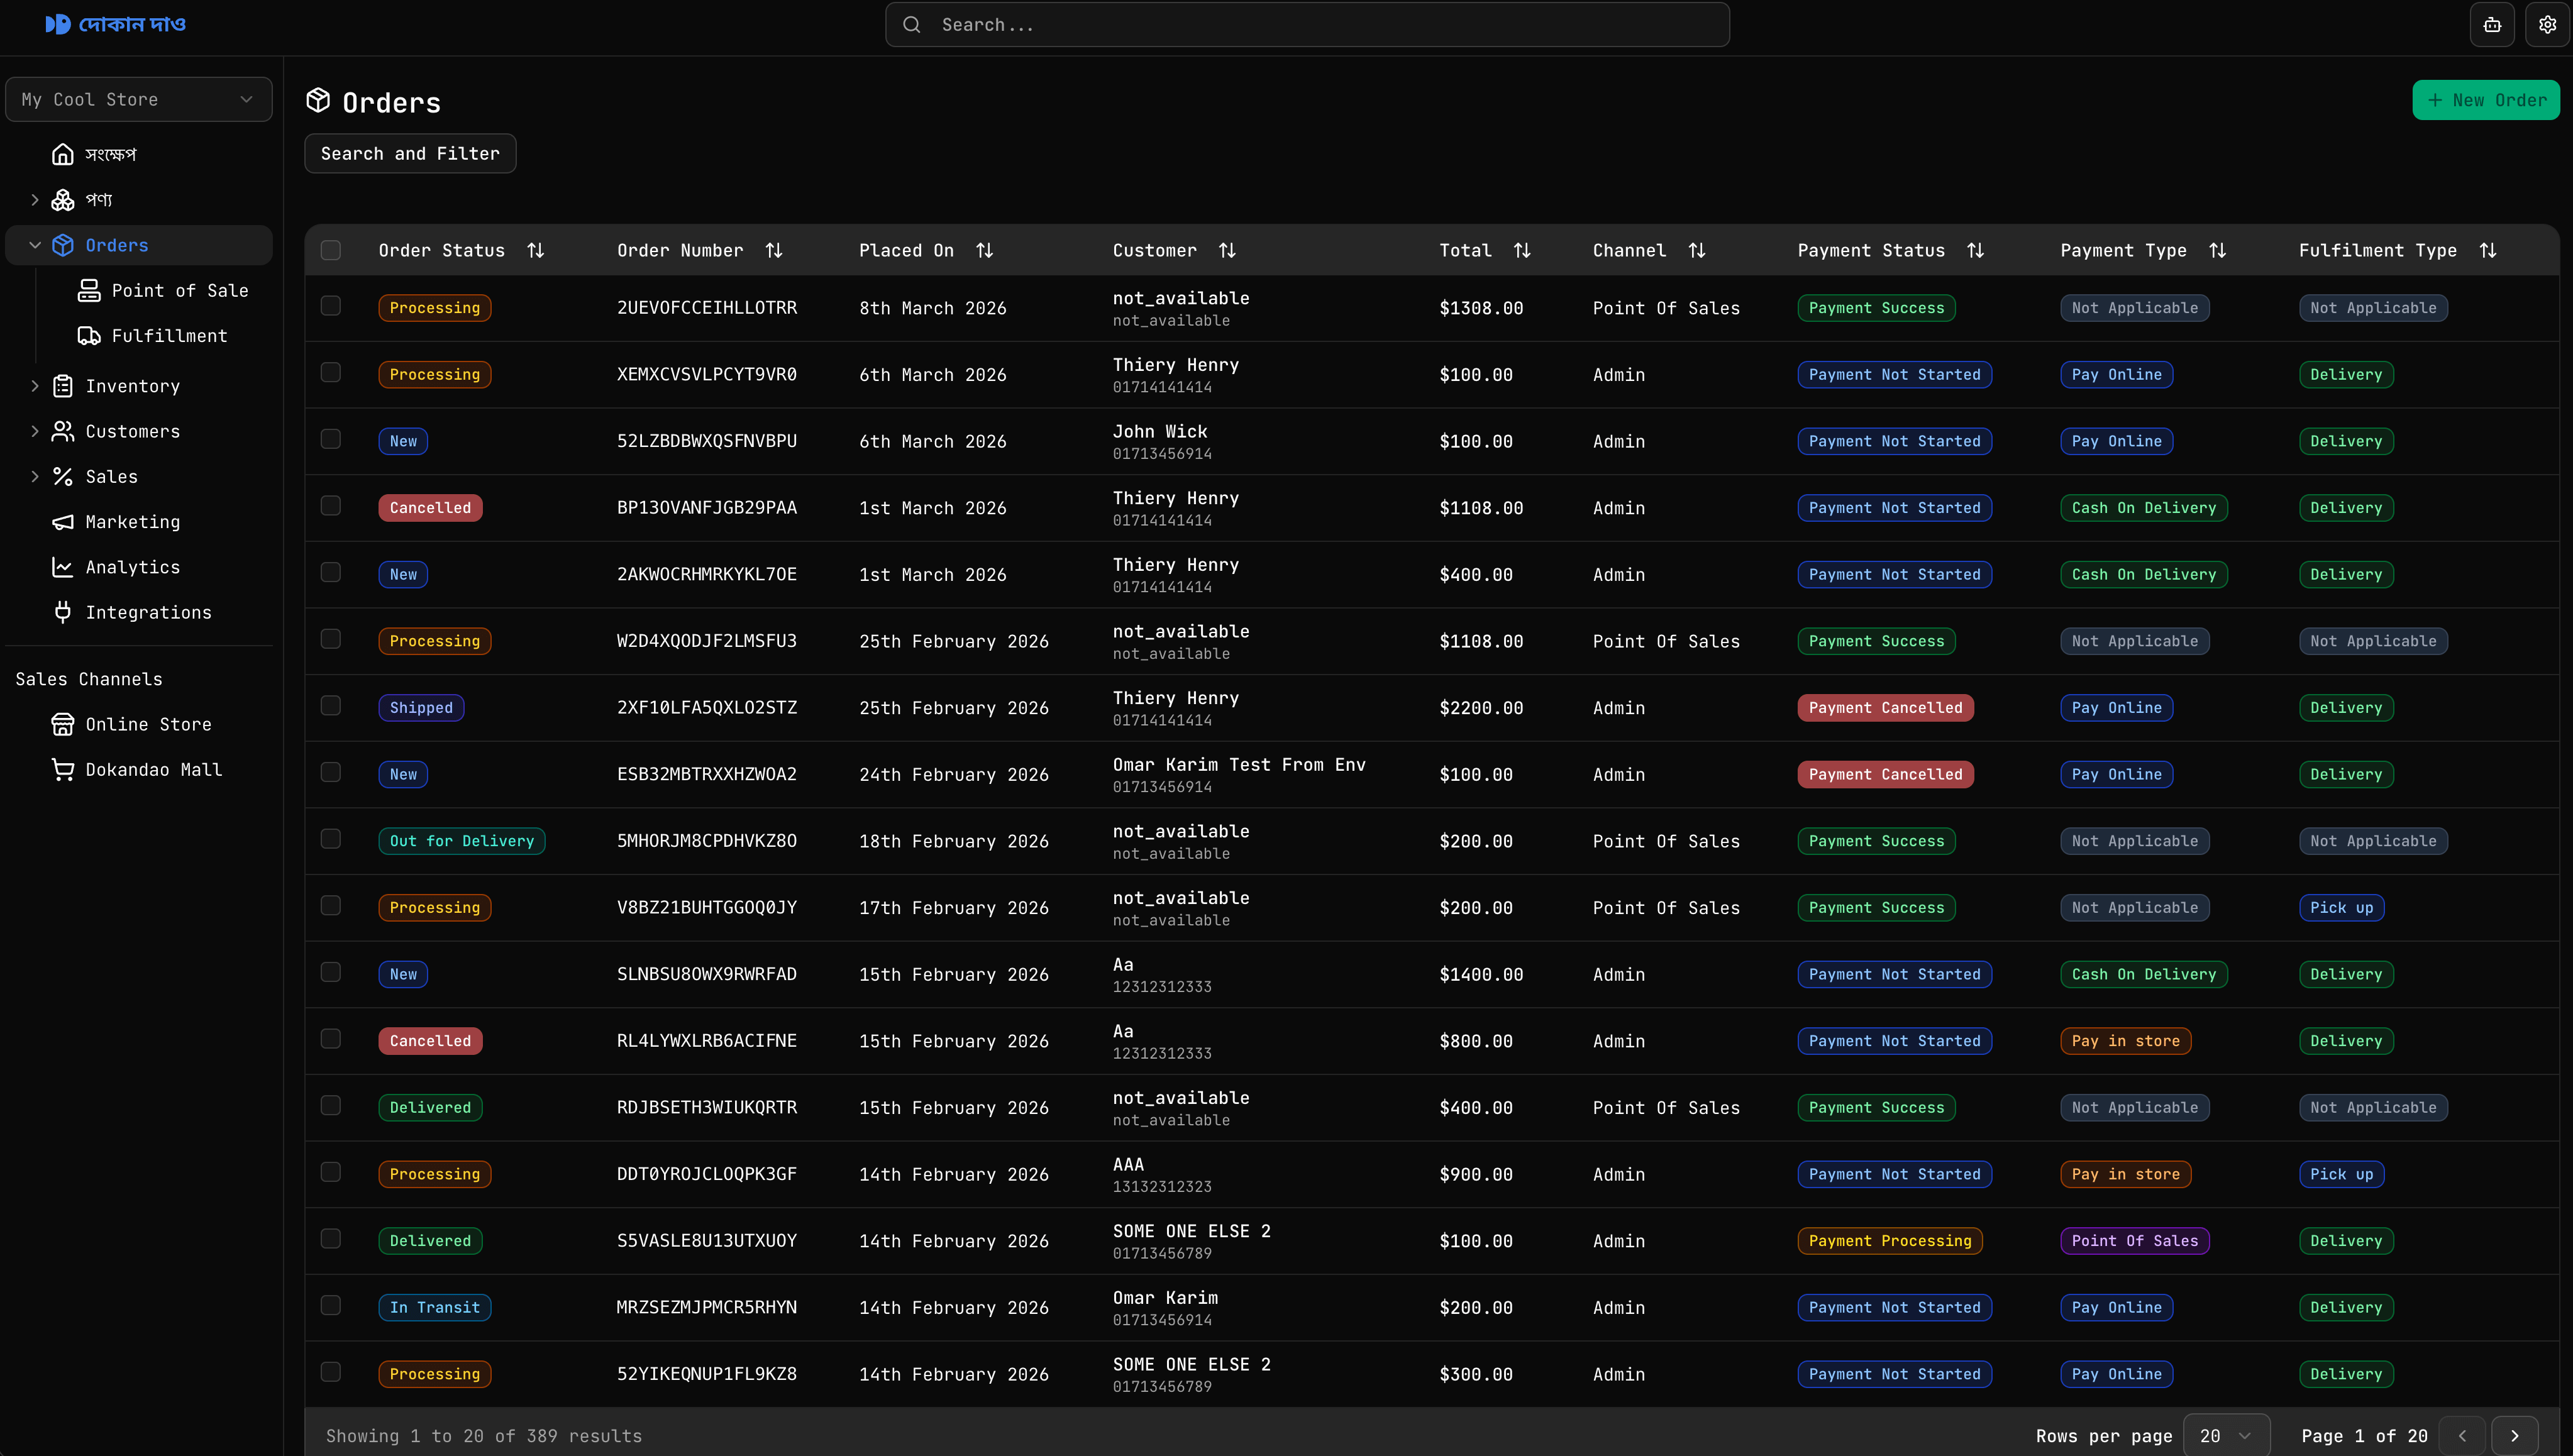Select all orders with the header checkbox

(331, 250)
